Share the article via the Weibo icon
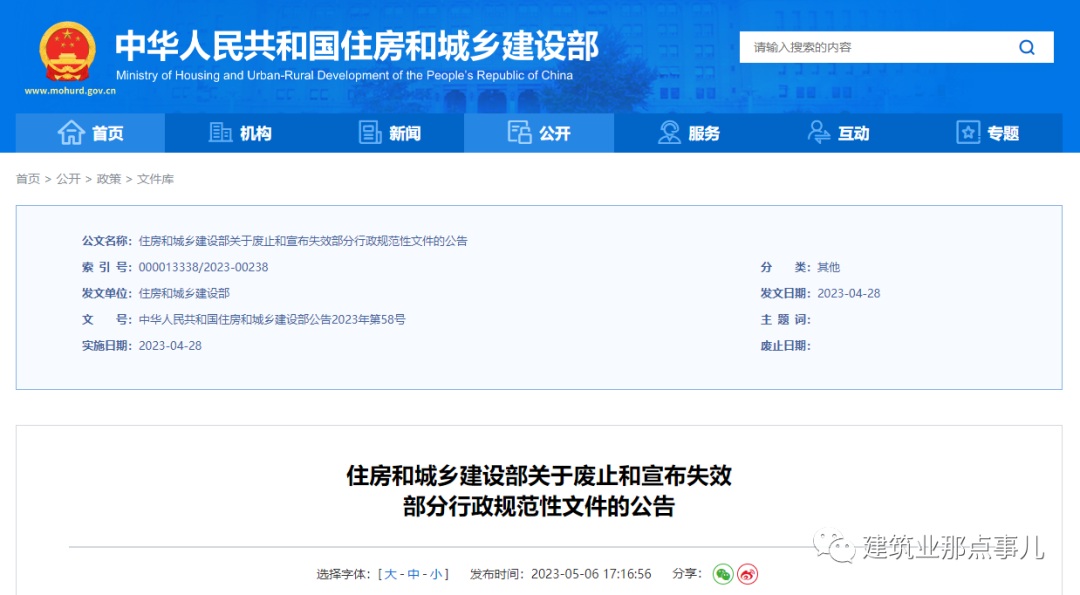Image resolution: width=1080 pixels, height=595 pixels. 748,573
